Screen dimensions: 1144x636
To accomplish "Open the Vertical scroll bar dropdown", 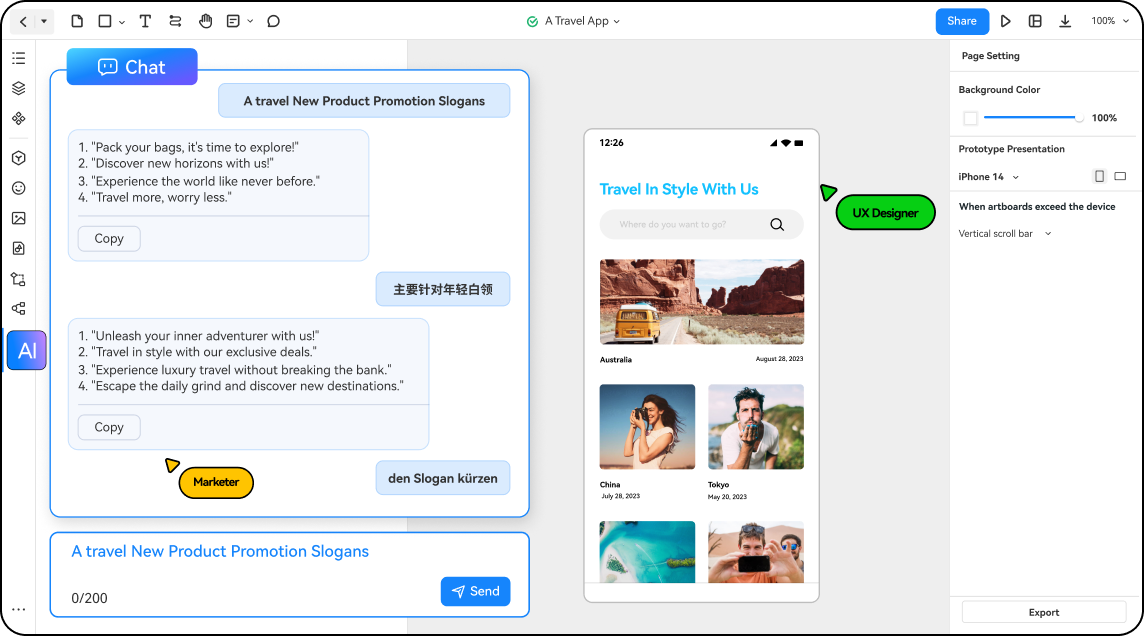I will [1005, 233].
